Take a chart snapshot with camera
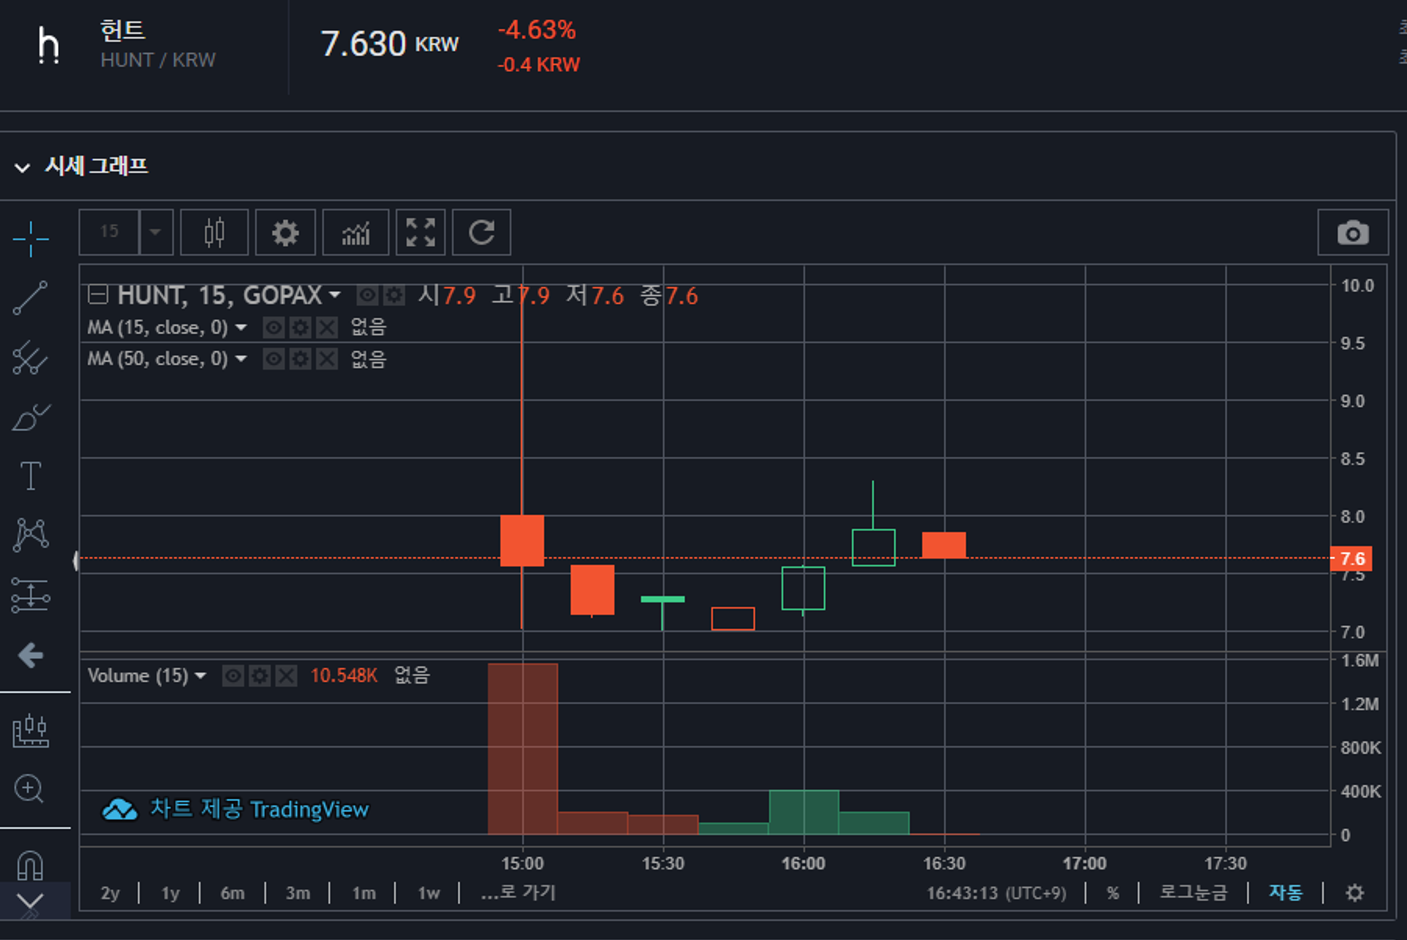The height and width of the screenshot is (940, 1407). (1353, 233)
